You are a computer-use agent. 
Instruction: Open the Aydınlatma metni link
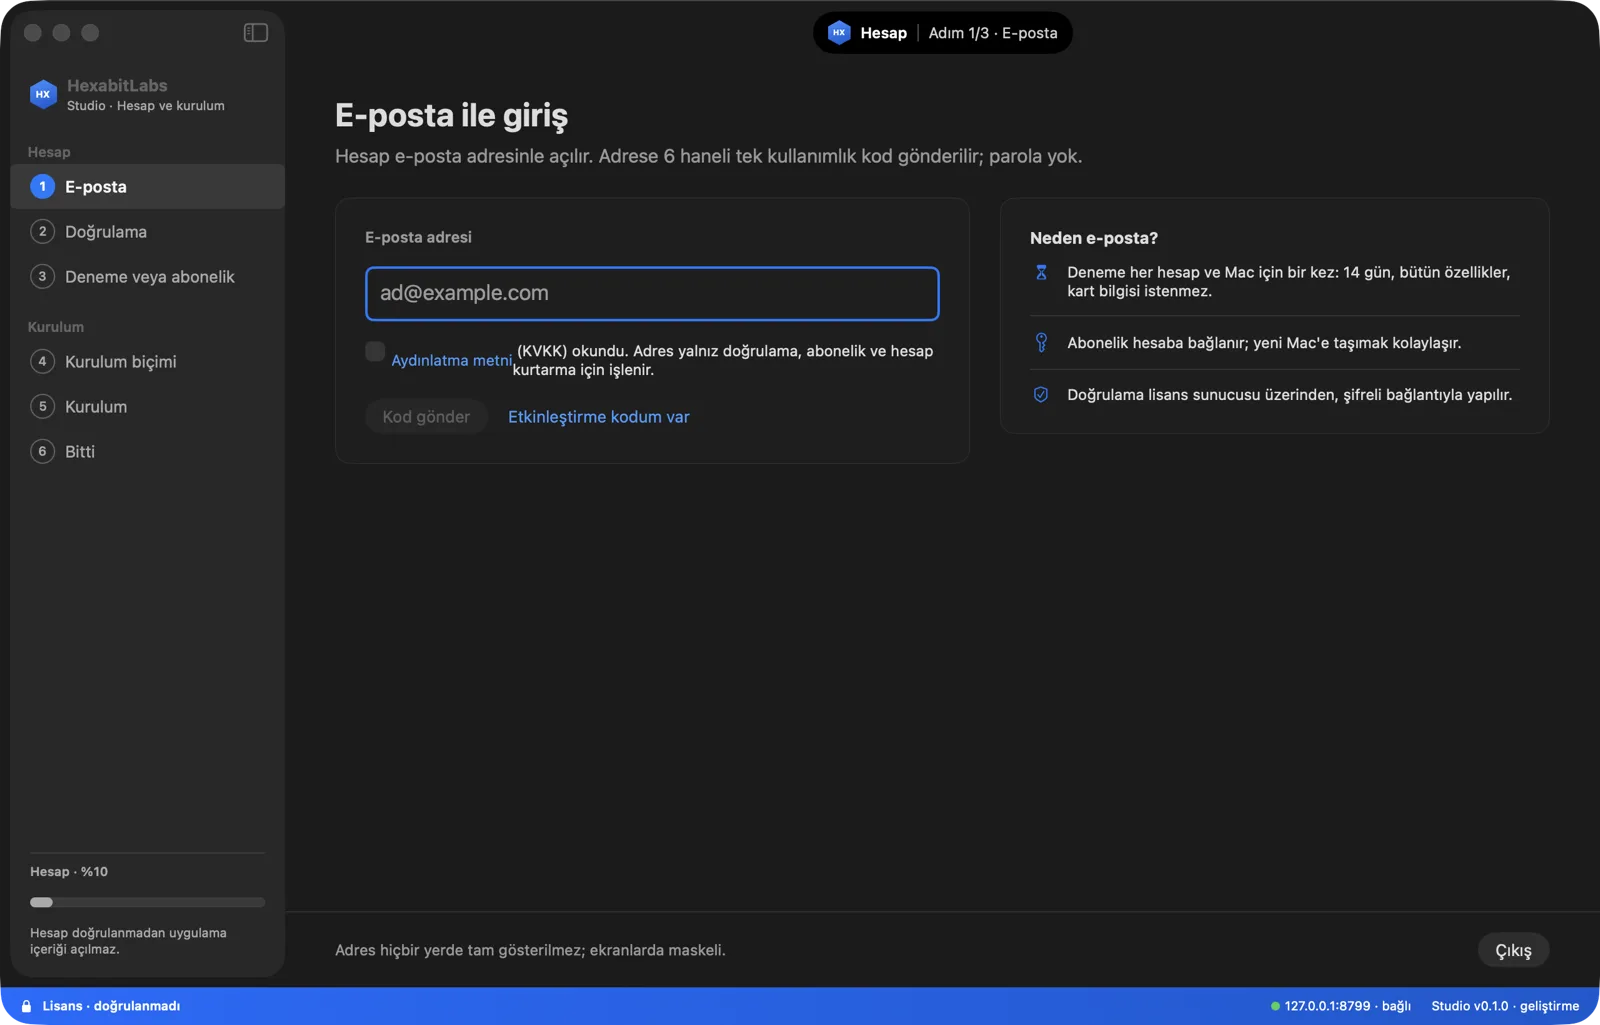(x=451, y=361)
